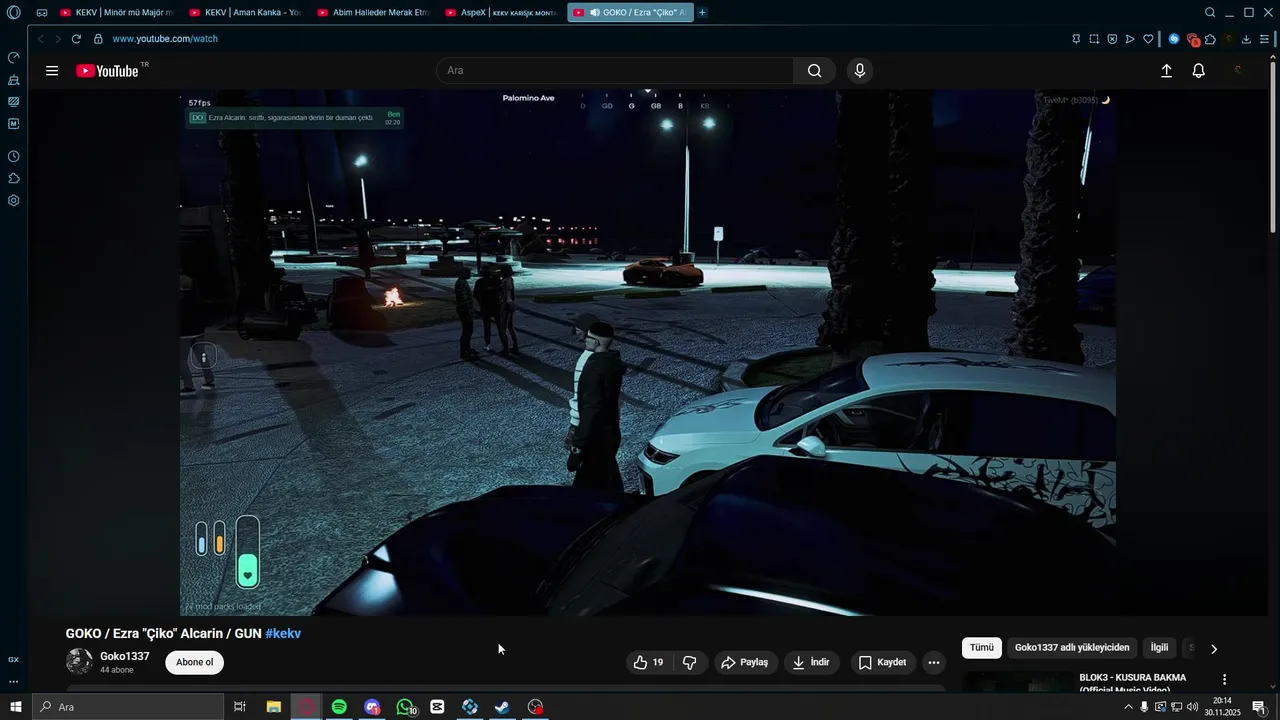Open the Goko1337 channel avatar

pos(79,662)
